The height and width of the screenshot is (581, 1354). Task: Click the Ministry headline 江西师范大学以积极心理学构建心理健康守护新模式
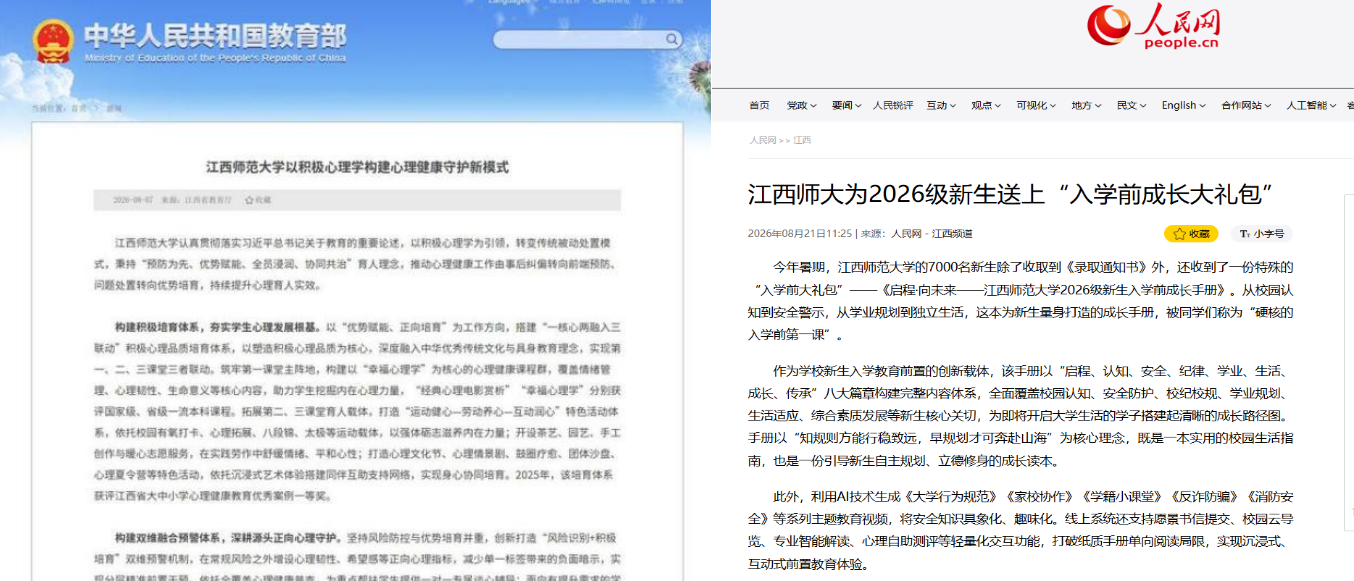coord(357,167)
